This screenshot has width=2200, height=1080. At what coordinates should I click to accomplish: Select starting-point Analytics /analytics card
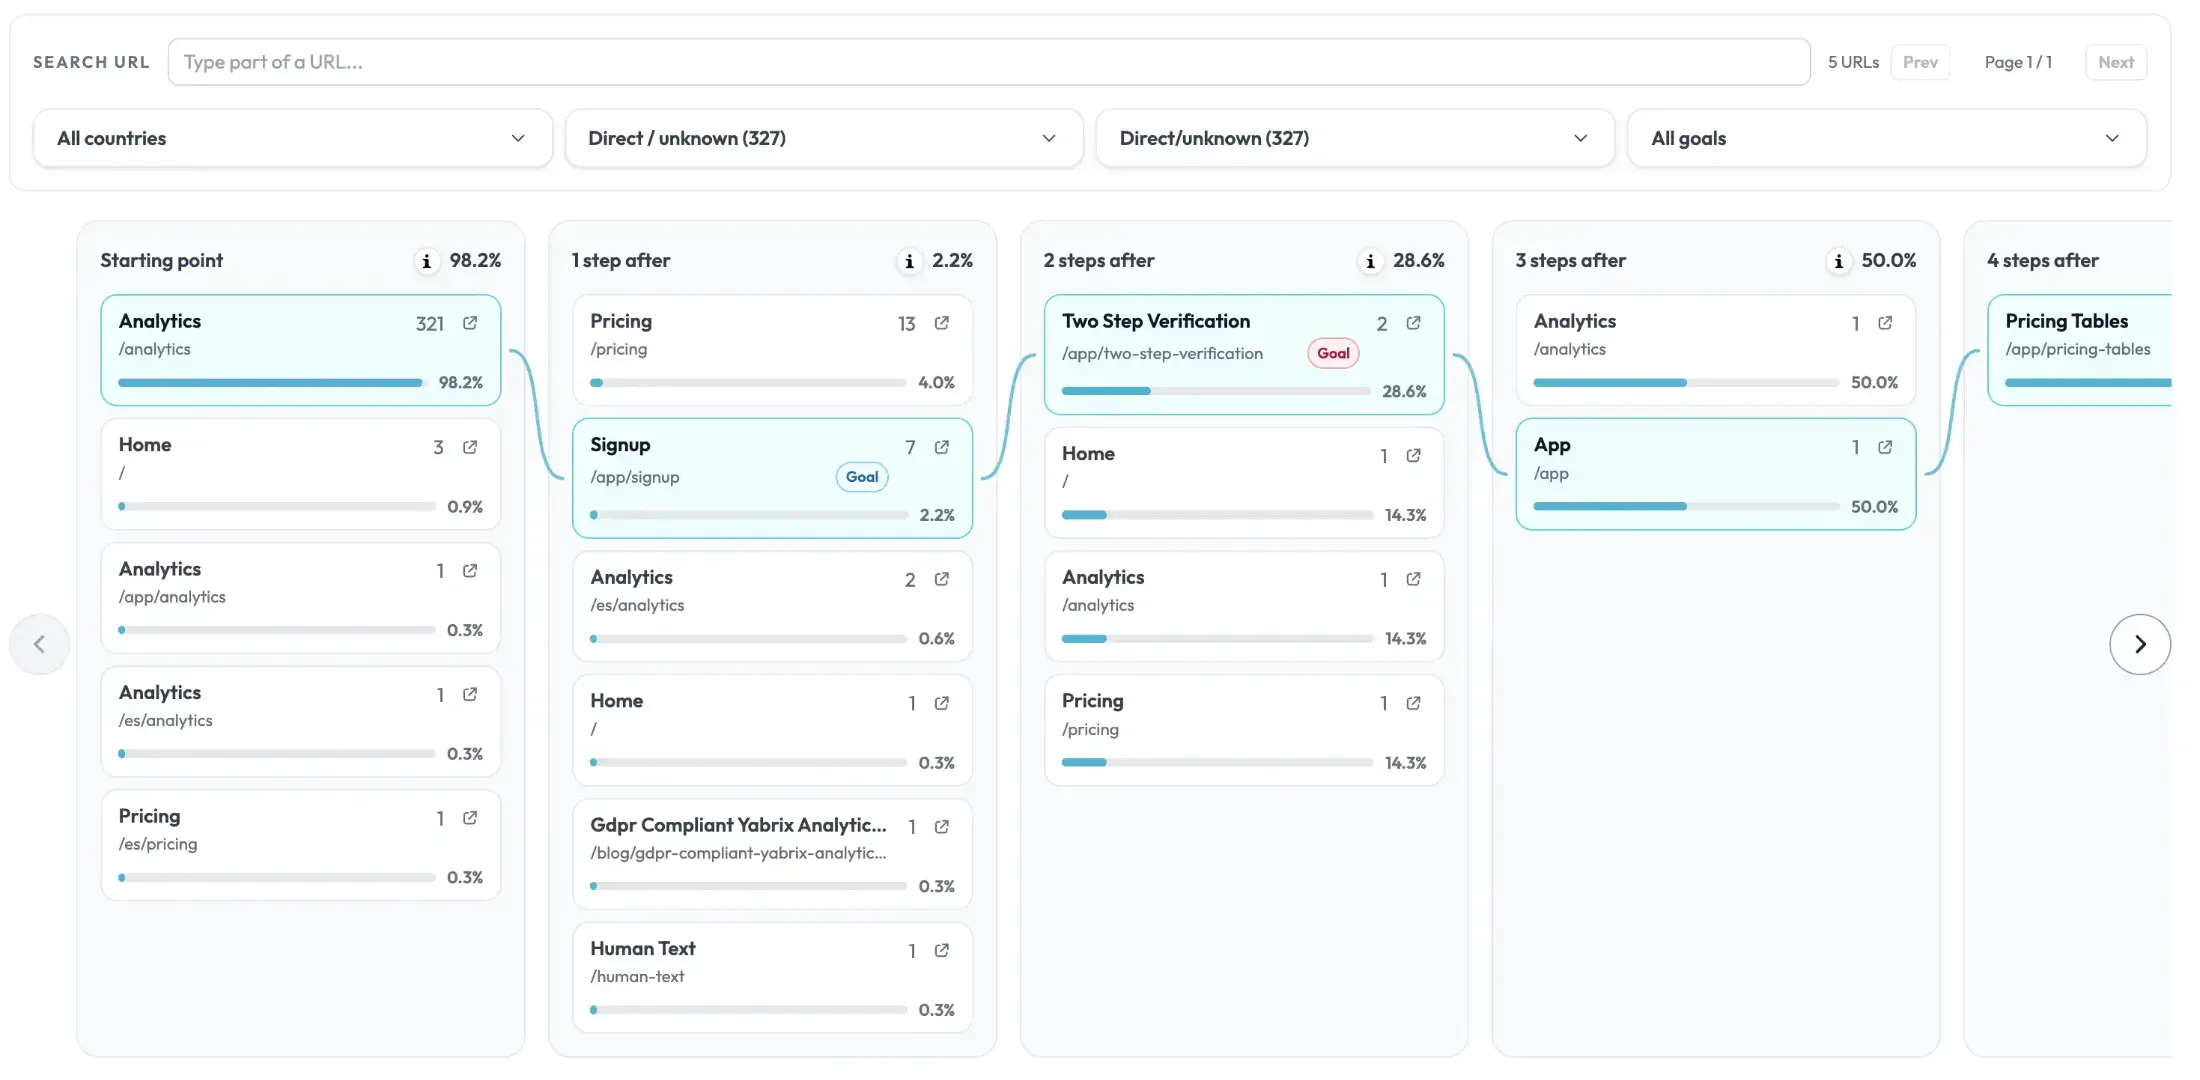tap(301, 350)
